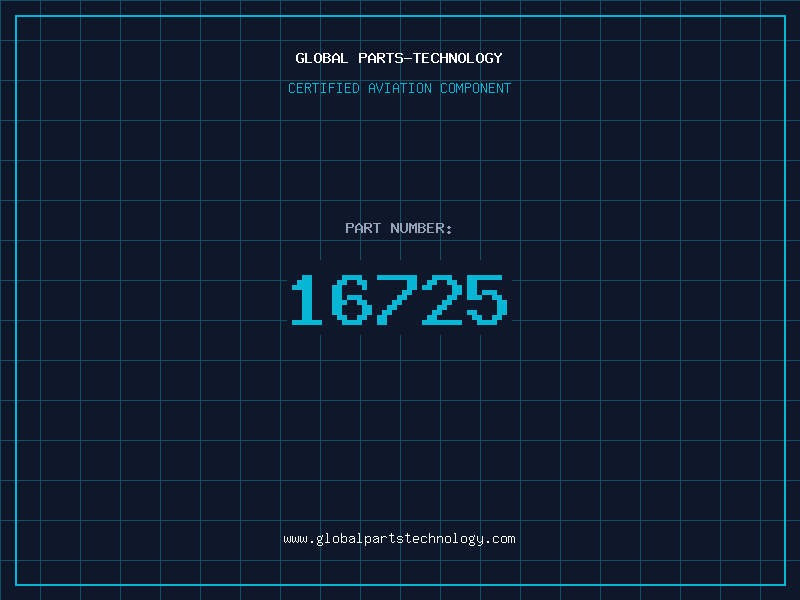Viewport: 800px width, 600px height.
Task: Click the GLOBAL PARTS-TECHNOLOGY title text
Action: (399, 58)
